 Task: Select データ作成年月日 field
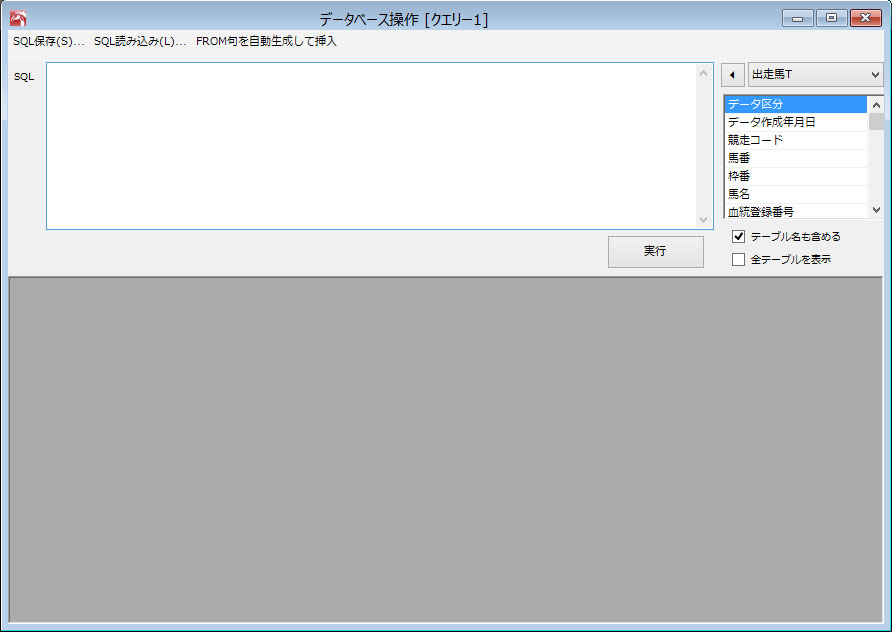796,122
